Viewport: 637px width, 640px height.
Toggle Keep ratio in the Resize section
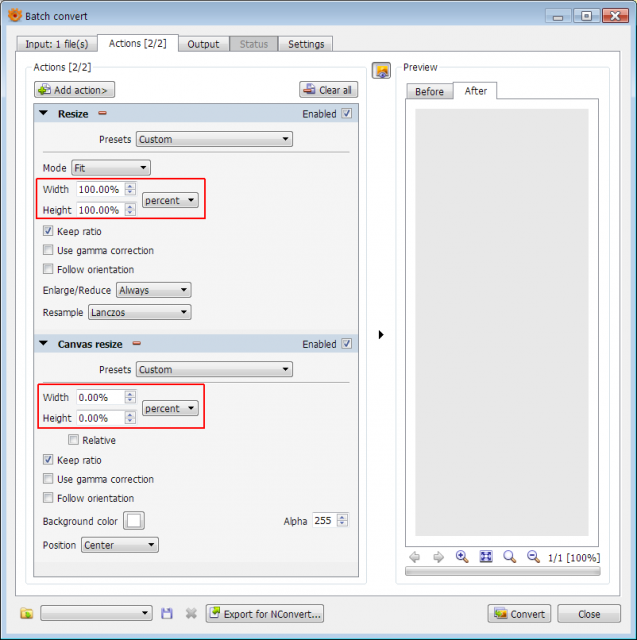click(48, 231)
